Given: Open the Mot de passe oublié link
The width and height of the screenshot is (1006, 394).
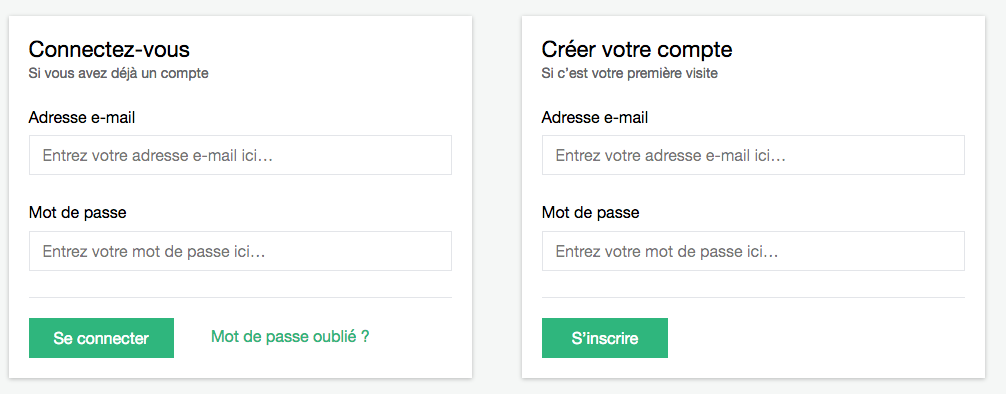Looking at the screenshot, I should (290, 336).
